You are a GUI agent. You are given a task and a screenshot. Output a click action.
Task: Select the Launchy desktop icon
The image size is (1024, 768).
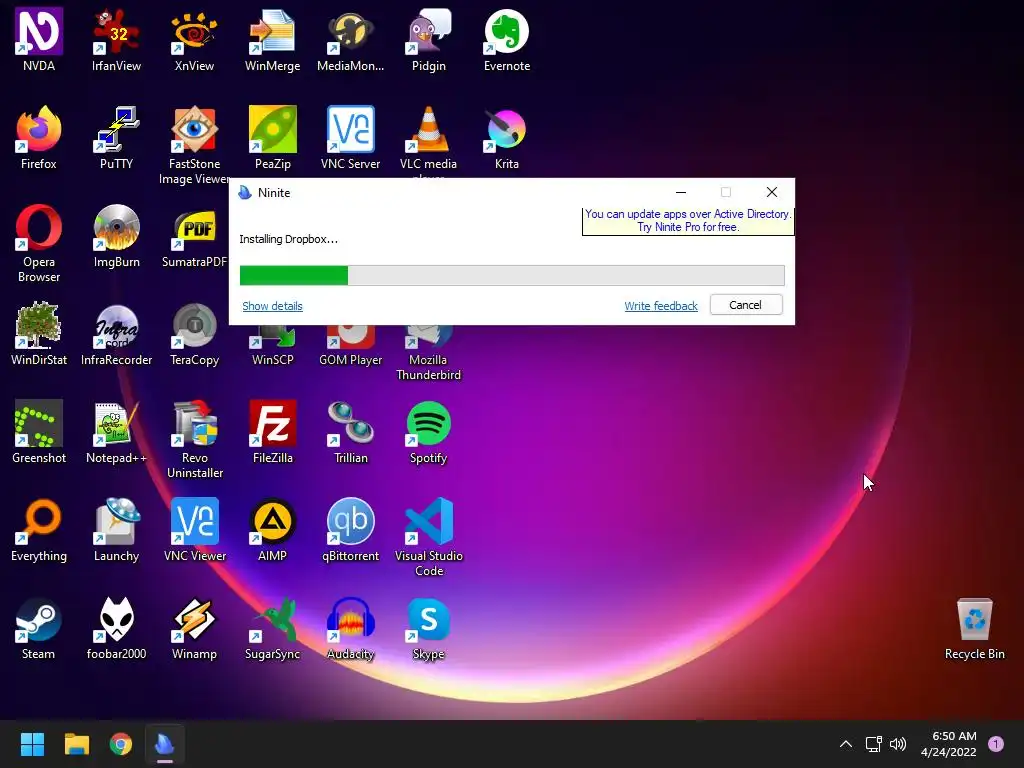pyautogui.click(x=116, y=530)
